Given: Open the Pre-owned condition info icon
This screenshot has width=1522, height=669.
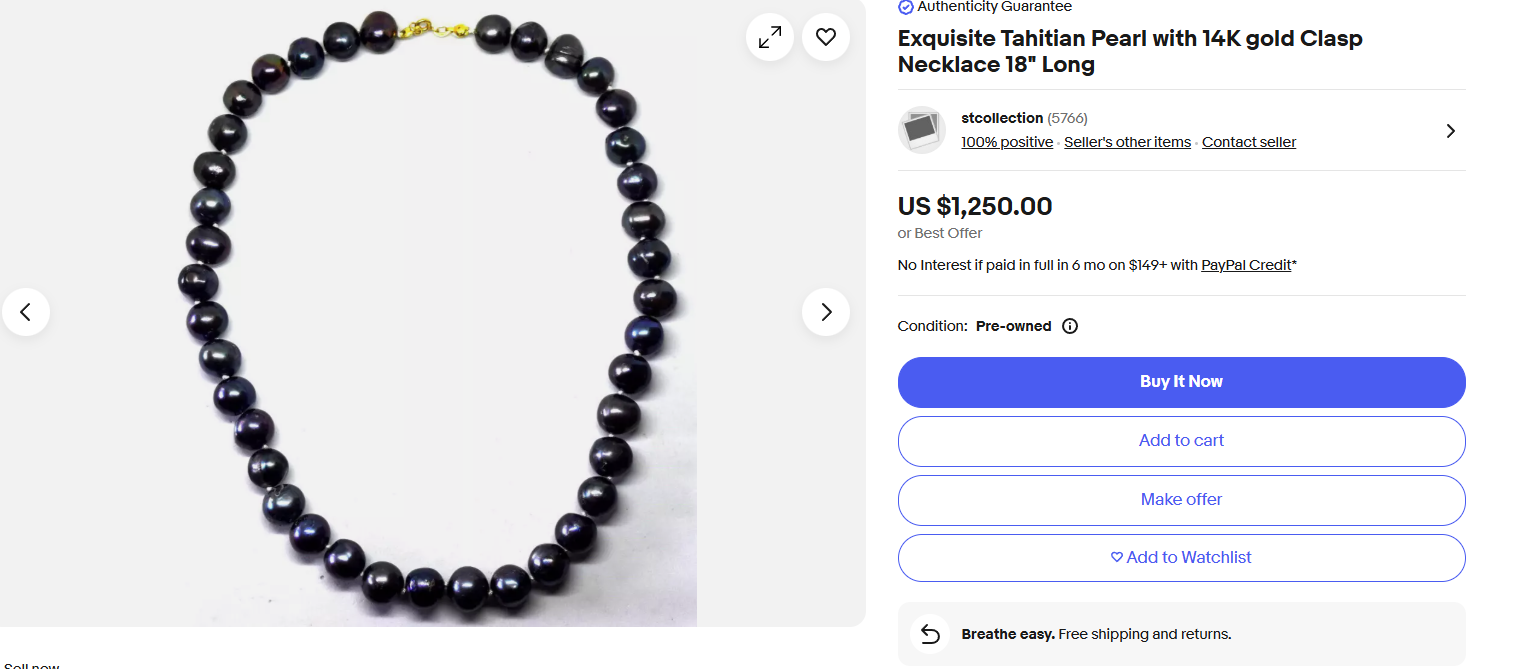Looking at the screenshot, I should [1069, 326].
